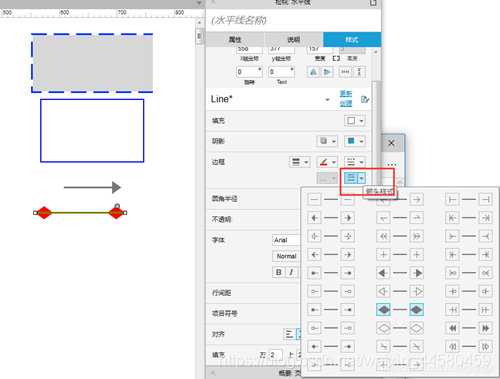Image resolution: width=500 pixels, height=379 pixels.
Task: Toggle the keep aspect ratio lock
Action: tap(336, 58)
